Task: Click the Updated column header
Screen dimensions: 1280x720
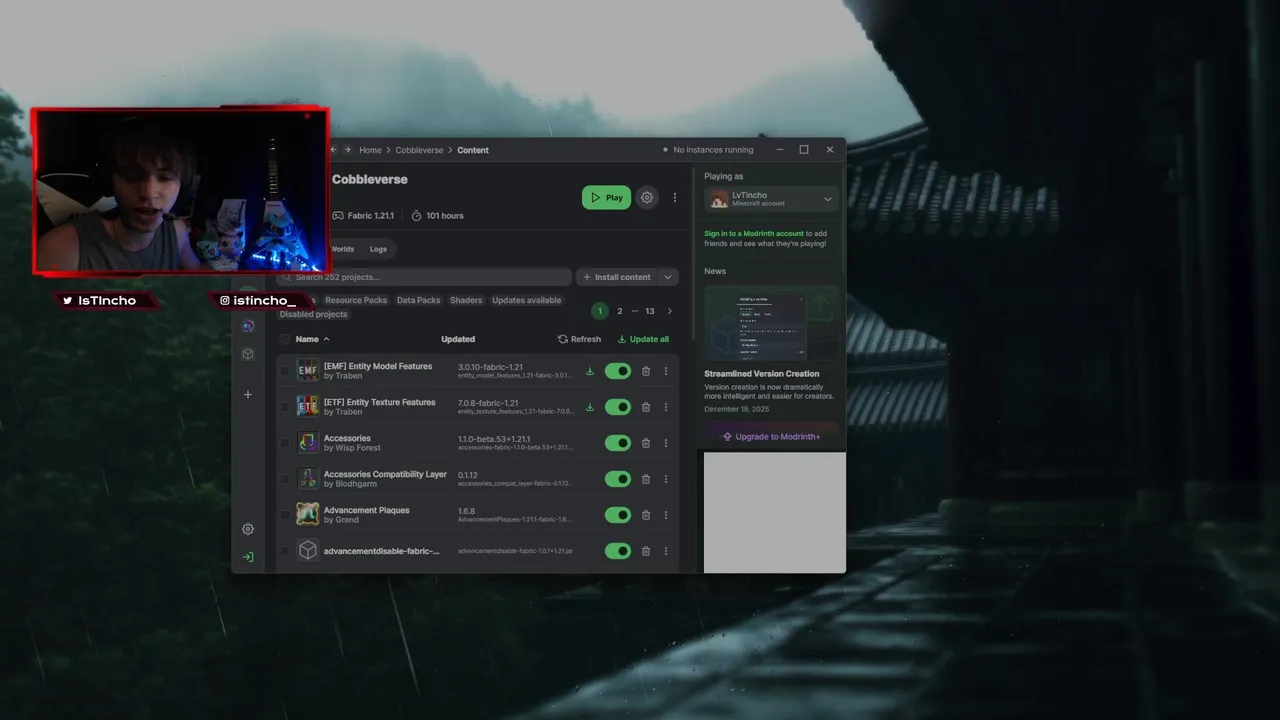Action: pyautogui.click(x=458, y=339)
